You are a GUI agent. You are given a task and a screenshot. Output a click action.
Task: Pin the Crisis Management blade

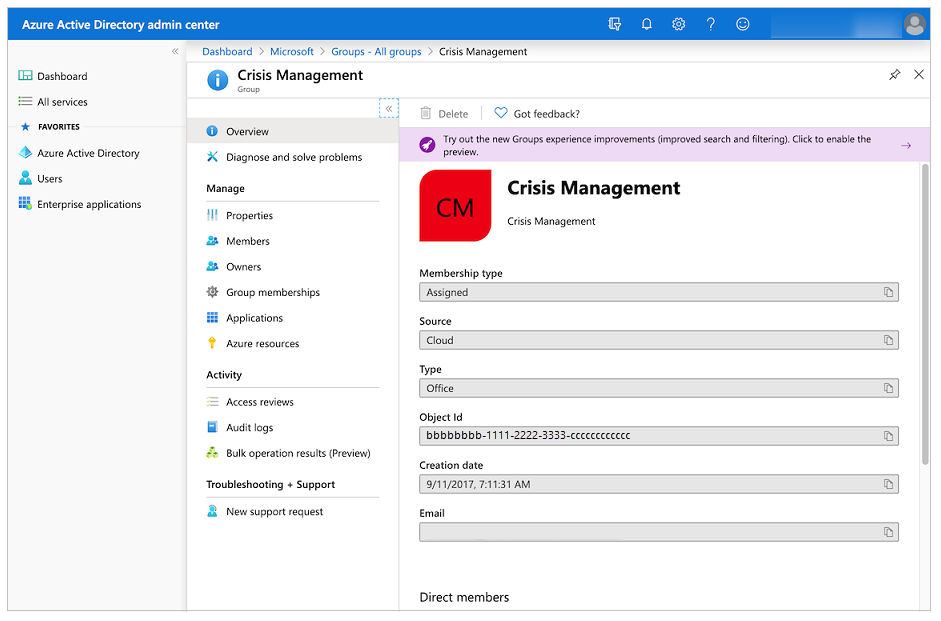tap(894, 74)
